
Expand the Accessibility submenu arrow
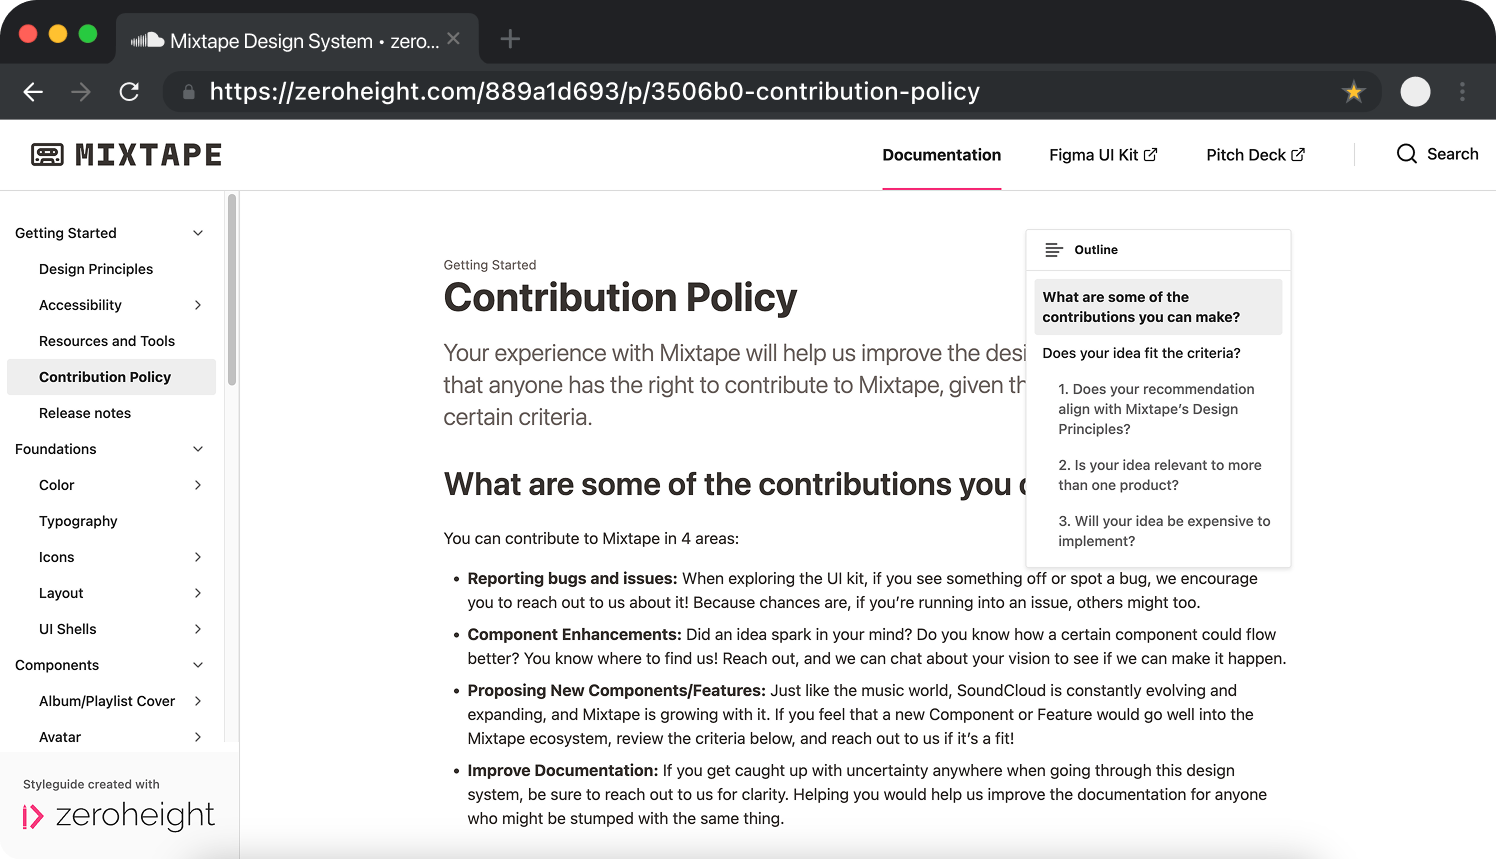pos(198,305)
